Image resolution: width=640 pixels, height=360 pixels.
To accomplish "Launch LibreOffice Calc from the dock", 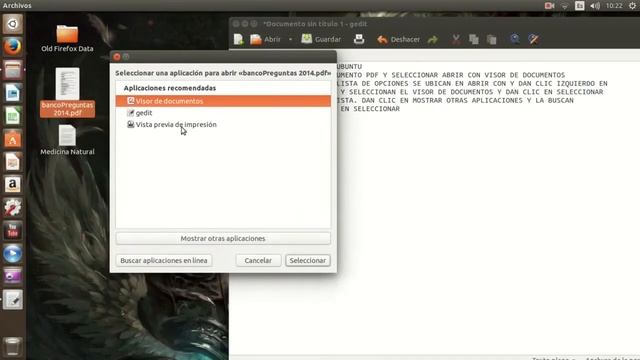I will point(13,116).
